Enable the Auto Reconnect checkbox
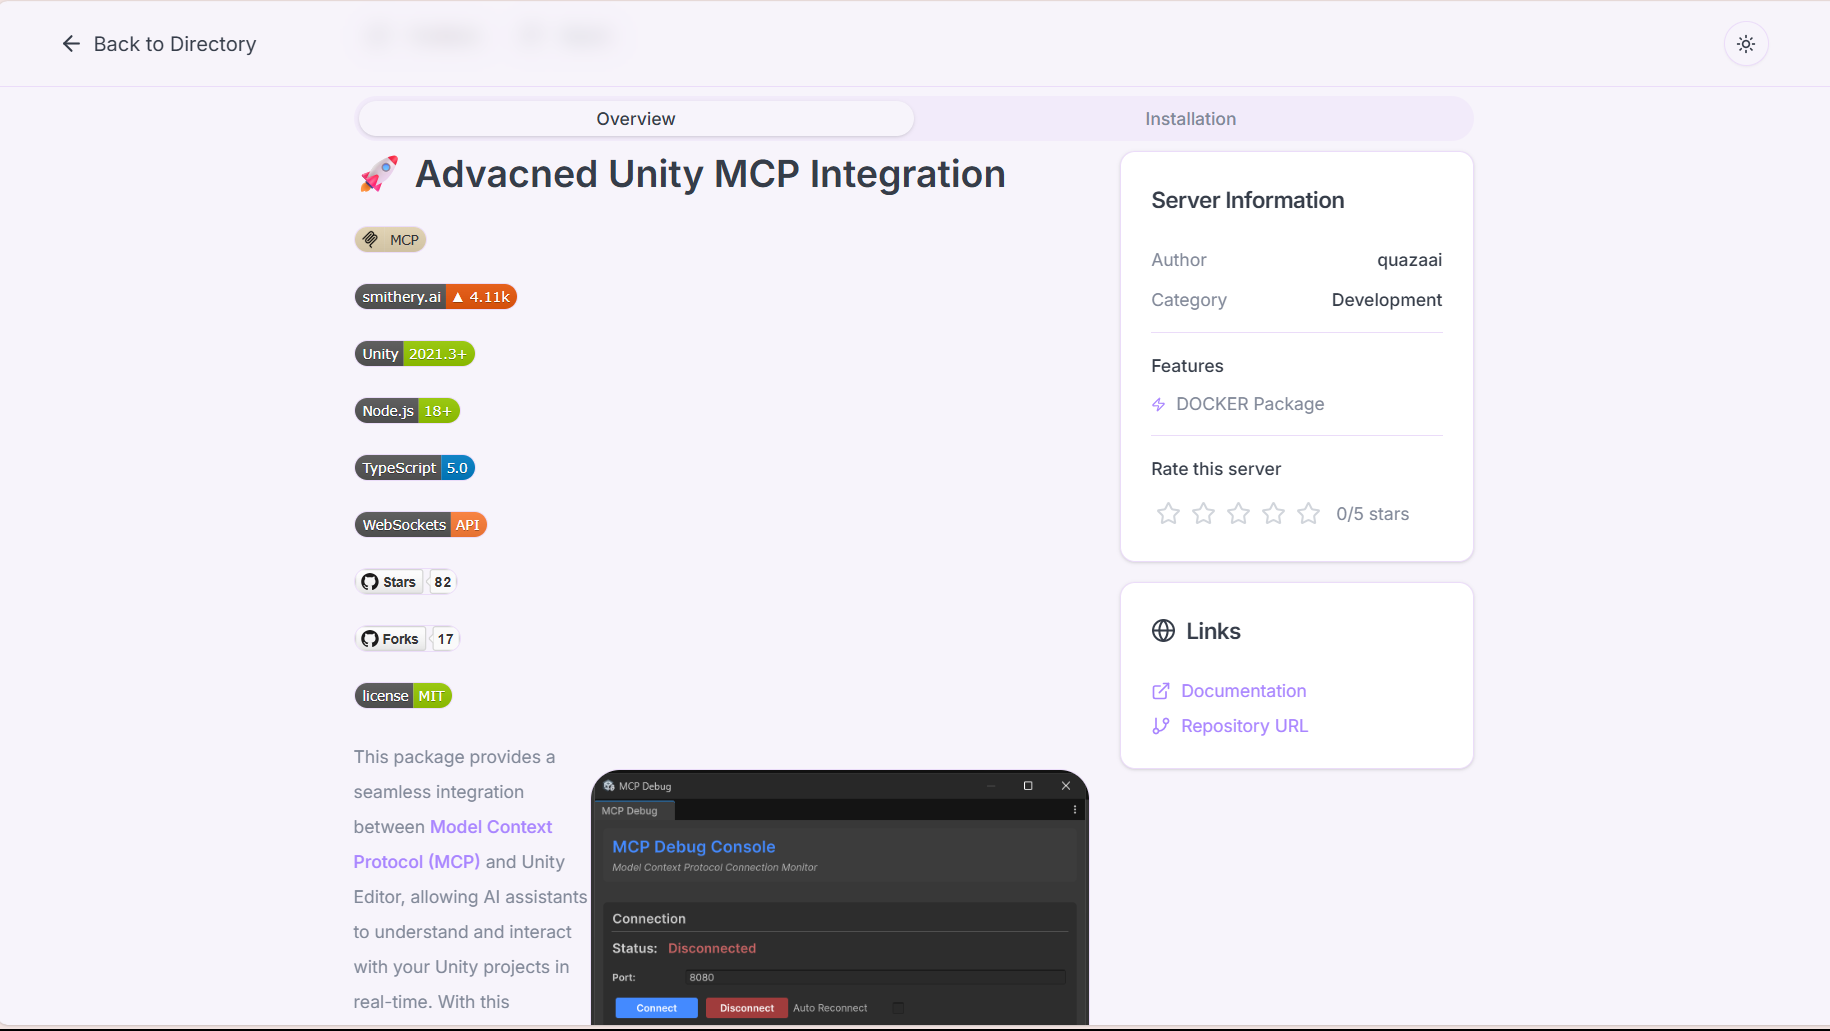The width and height of the screenshot is (1830, 1031). 898,1008
